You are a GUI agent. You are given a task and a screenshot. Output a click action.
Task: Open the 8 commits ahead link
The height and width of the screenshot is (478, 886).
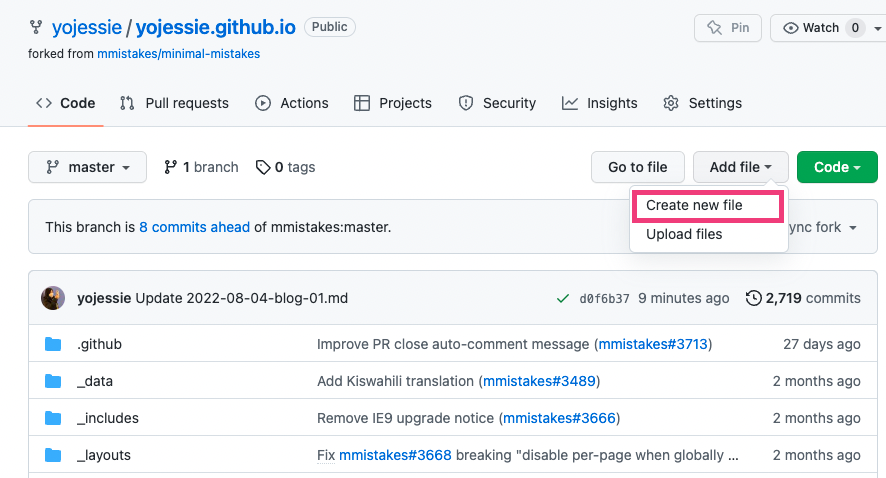[x=194, y=227]
